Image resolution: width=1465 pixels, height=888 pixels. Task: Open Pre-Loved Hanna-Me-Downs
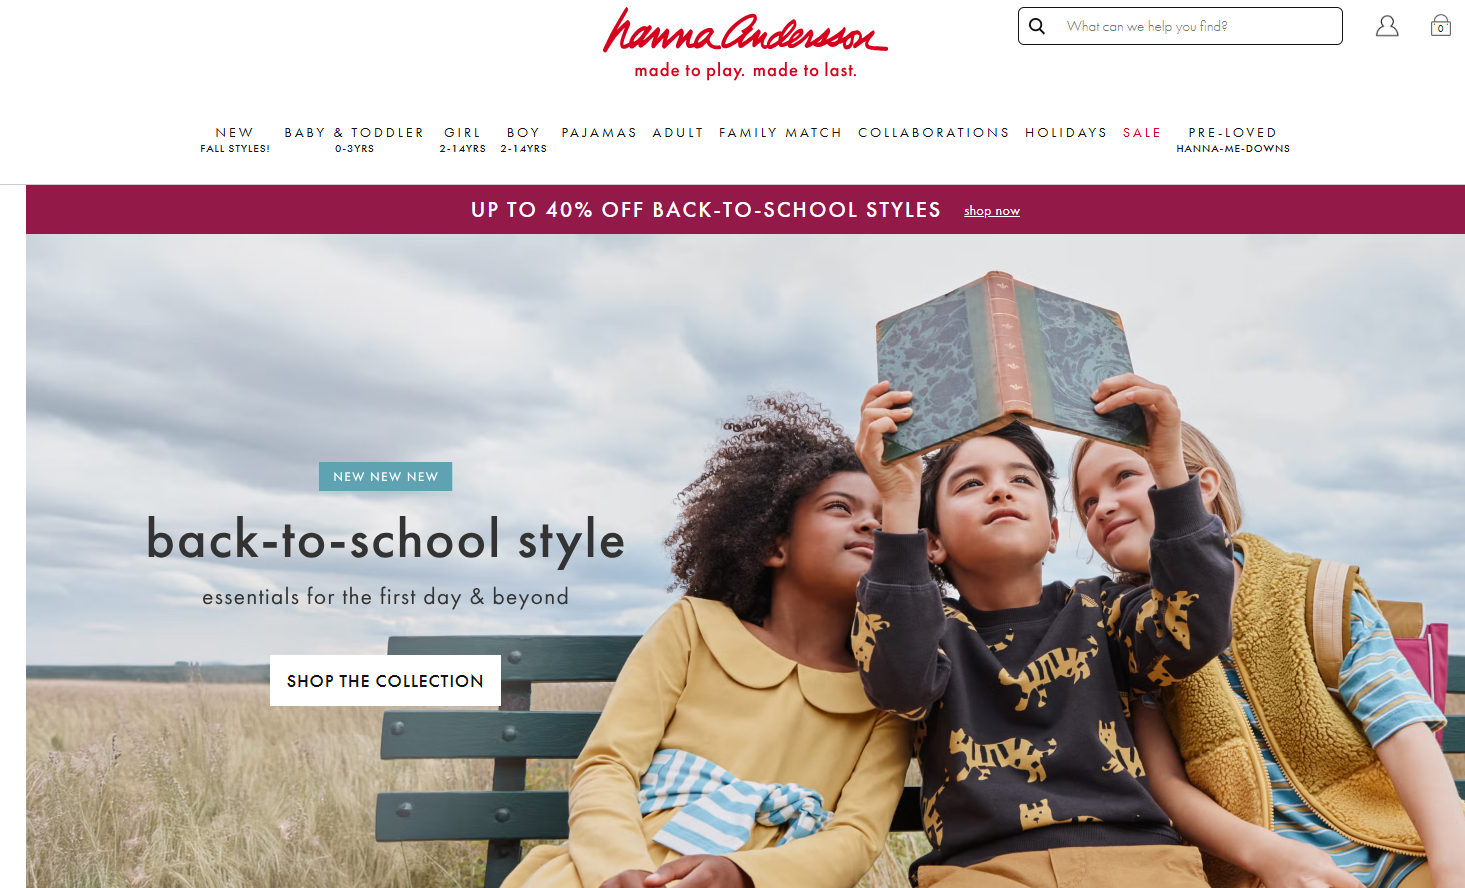click(x=1233, y=140)
